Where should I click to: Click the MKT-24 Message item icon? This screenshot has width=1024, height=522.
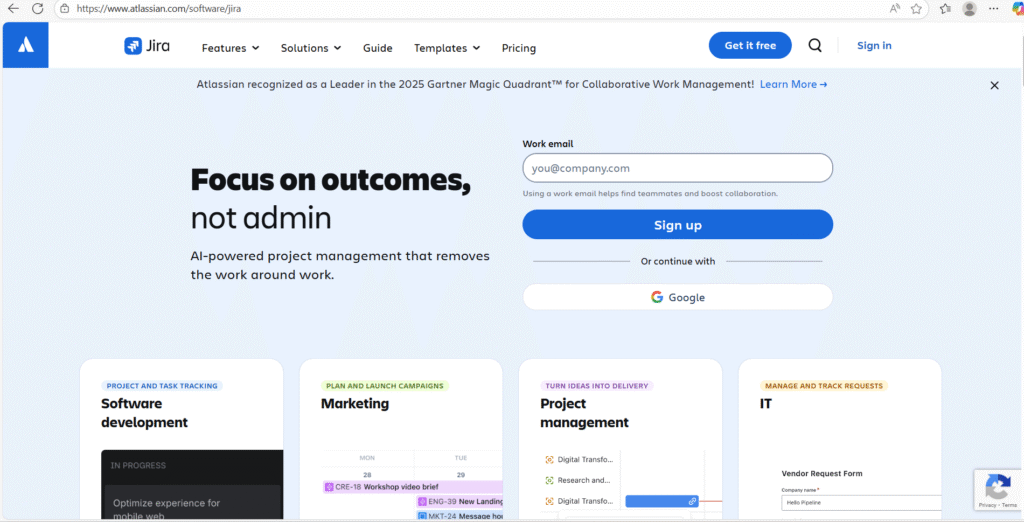click(x=423, y=516)
